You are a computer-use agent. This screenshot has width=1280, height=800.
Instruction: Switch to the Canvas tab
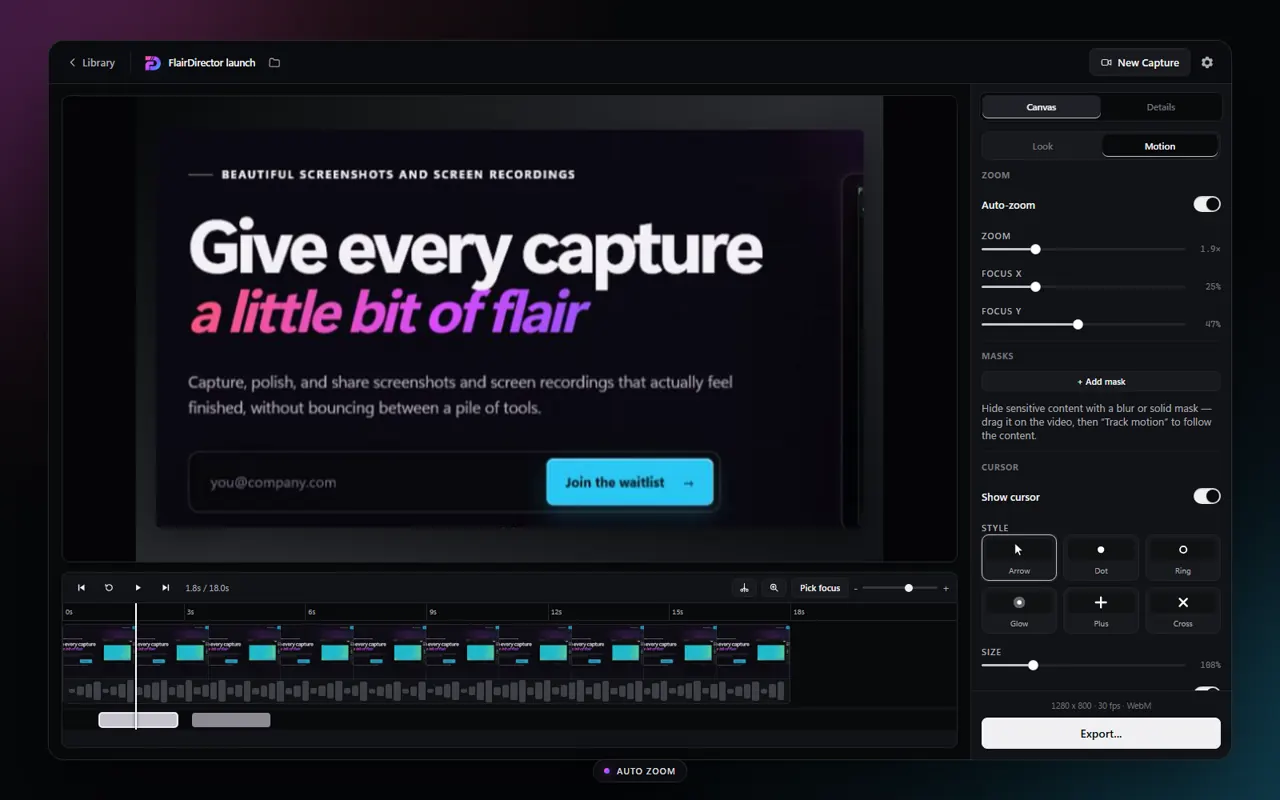point(1041,107)
